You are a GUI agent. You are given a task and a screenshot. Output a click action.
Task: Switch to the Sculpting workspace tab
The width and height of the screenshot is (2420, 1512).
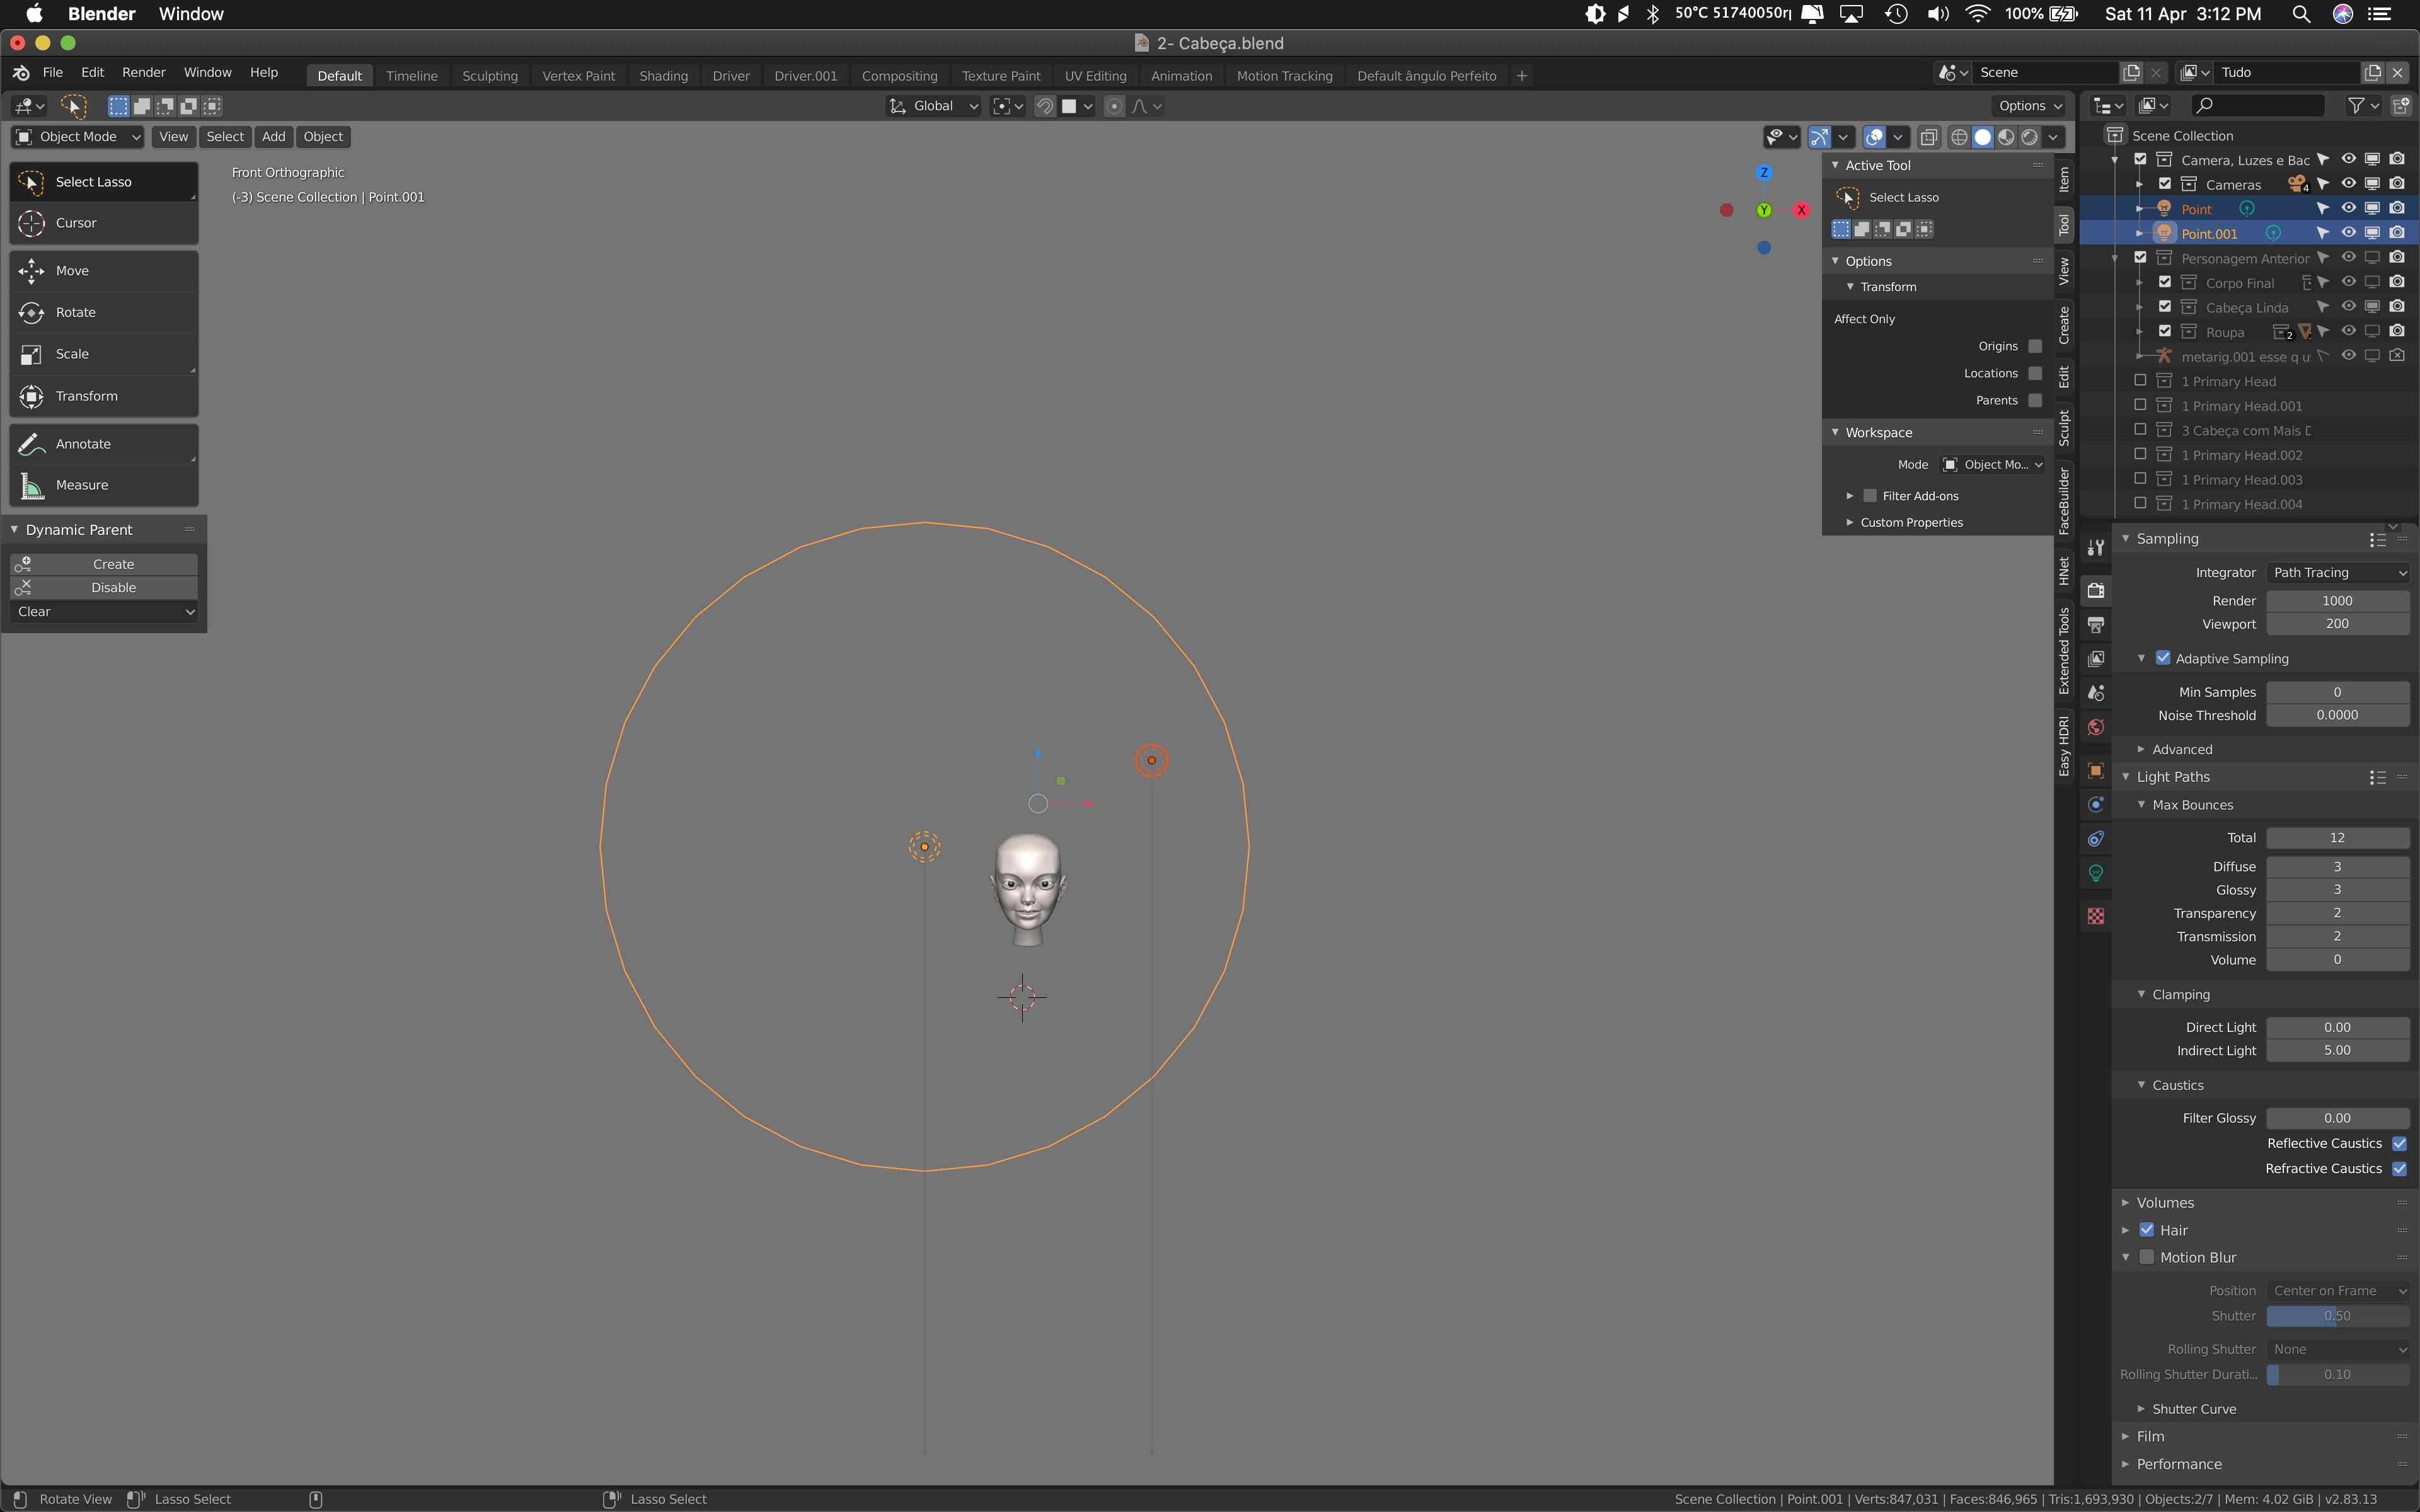[490, 76]
